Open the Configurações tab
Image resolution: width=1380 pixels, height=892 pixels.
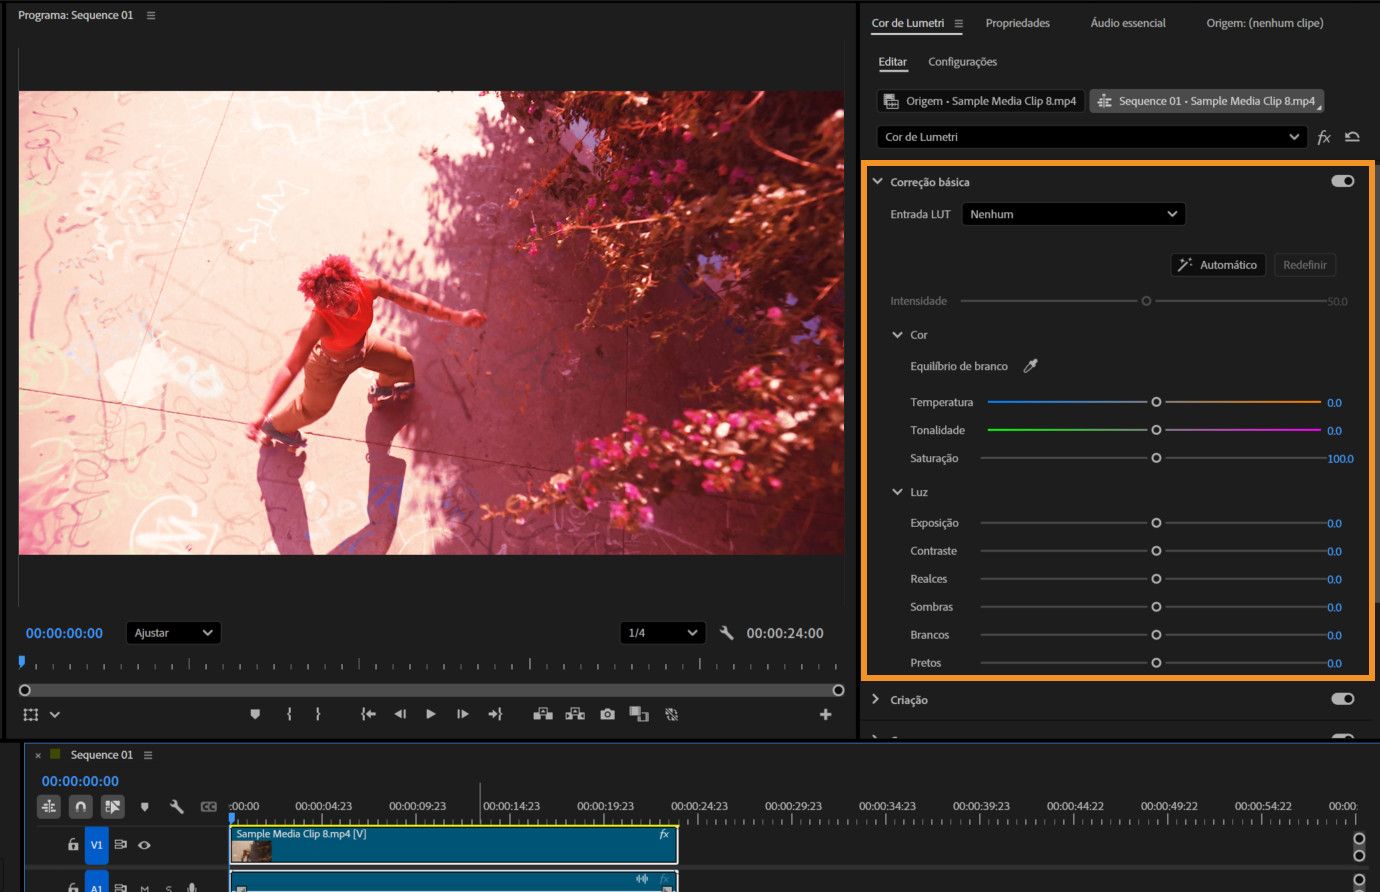click(x=962, y=62)
